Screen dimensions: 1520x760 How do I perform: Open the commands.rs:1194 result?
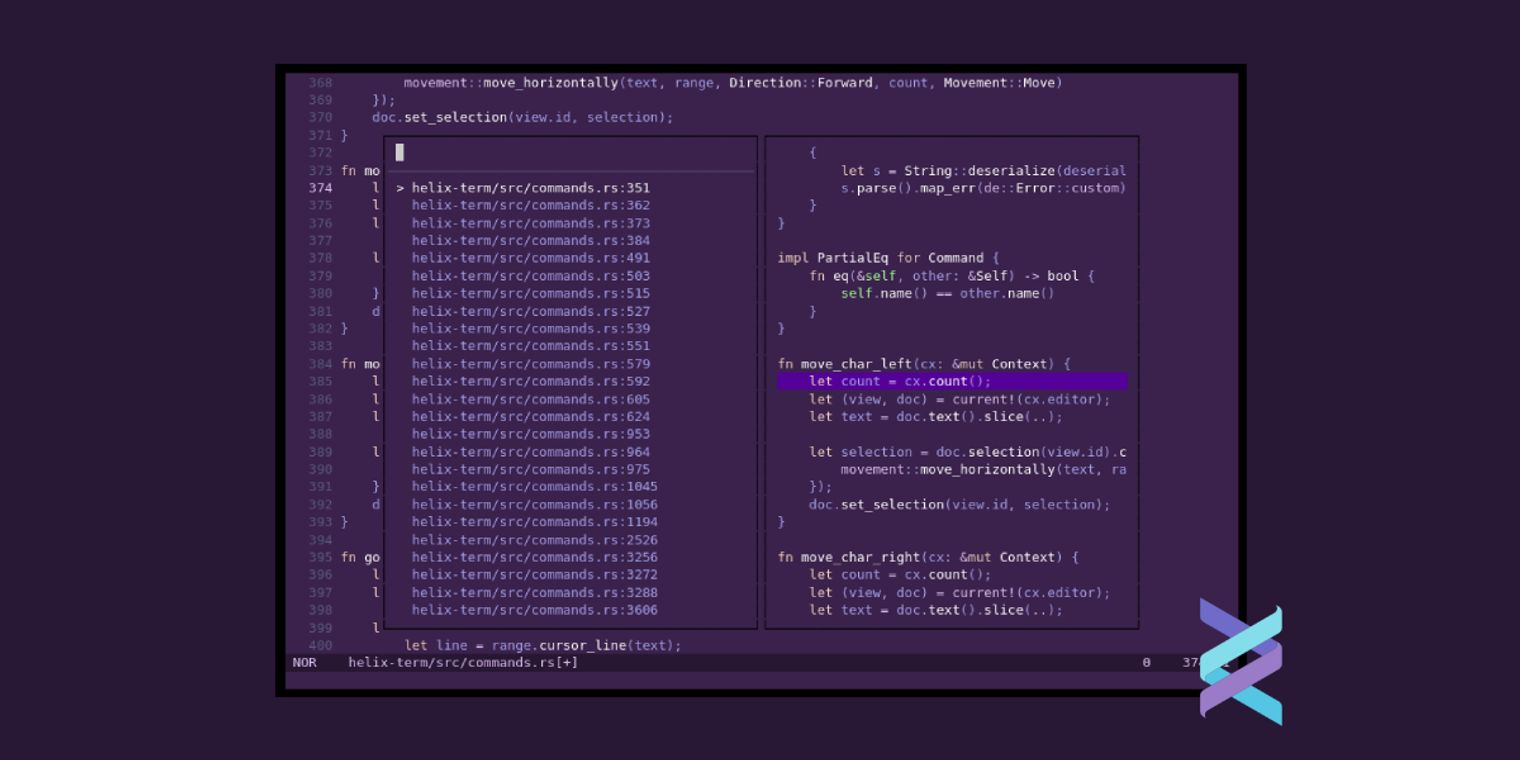[x=535, y=522]
